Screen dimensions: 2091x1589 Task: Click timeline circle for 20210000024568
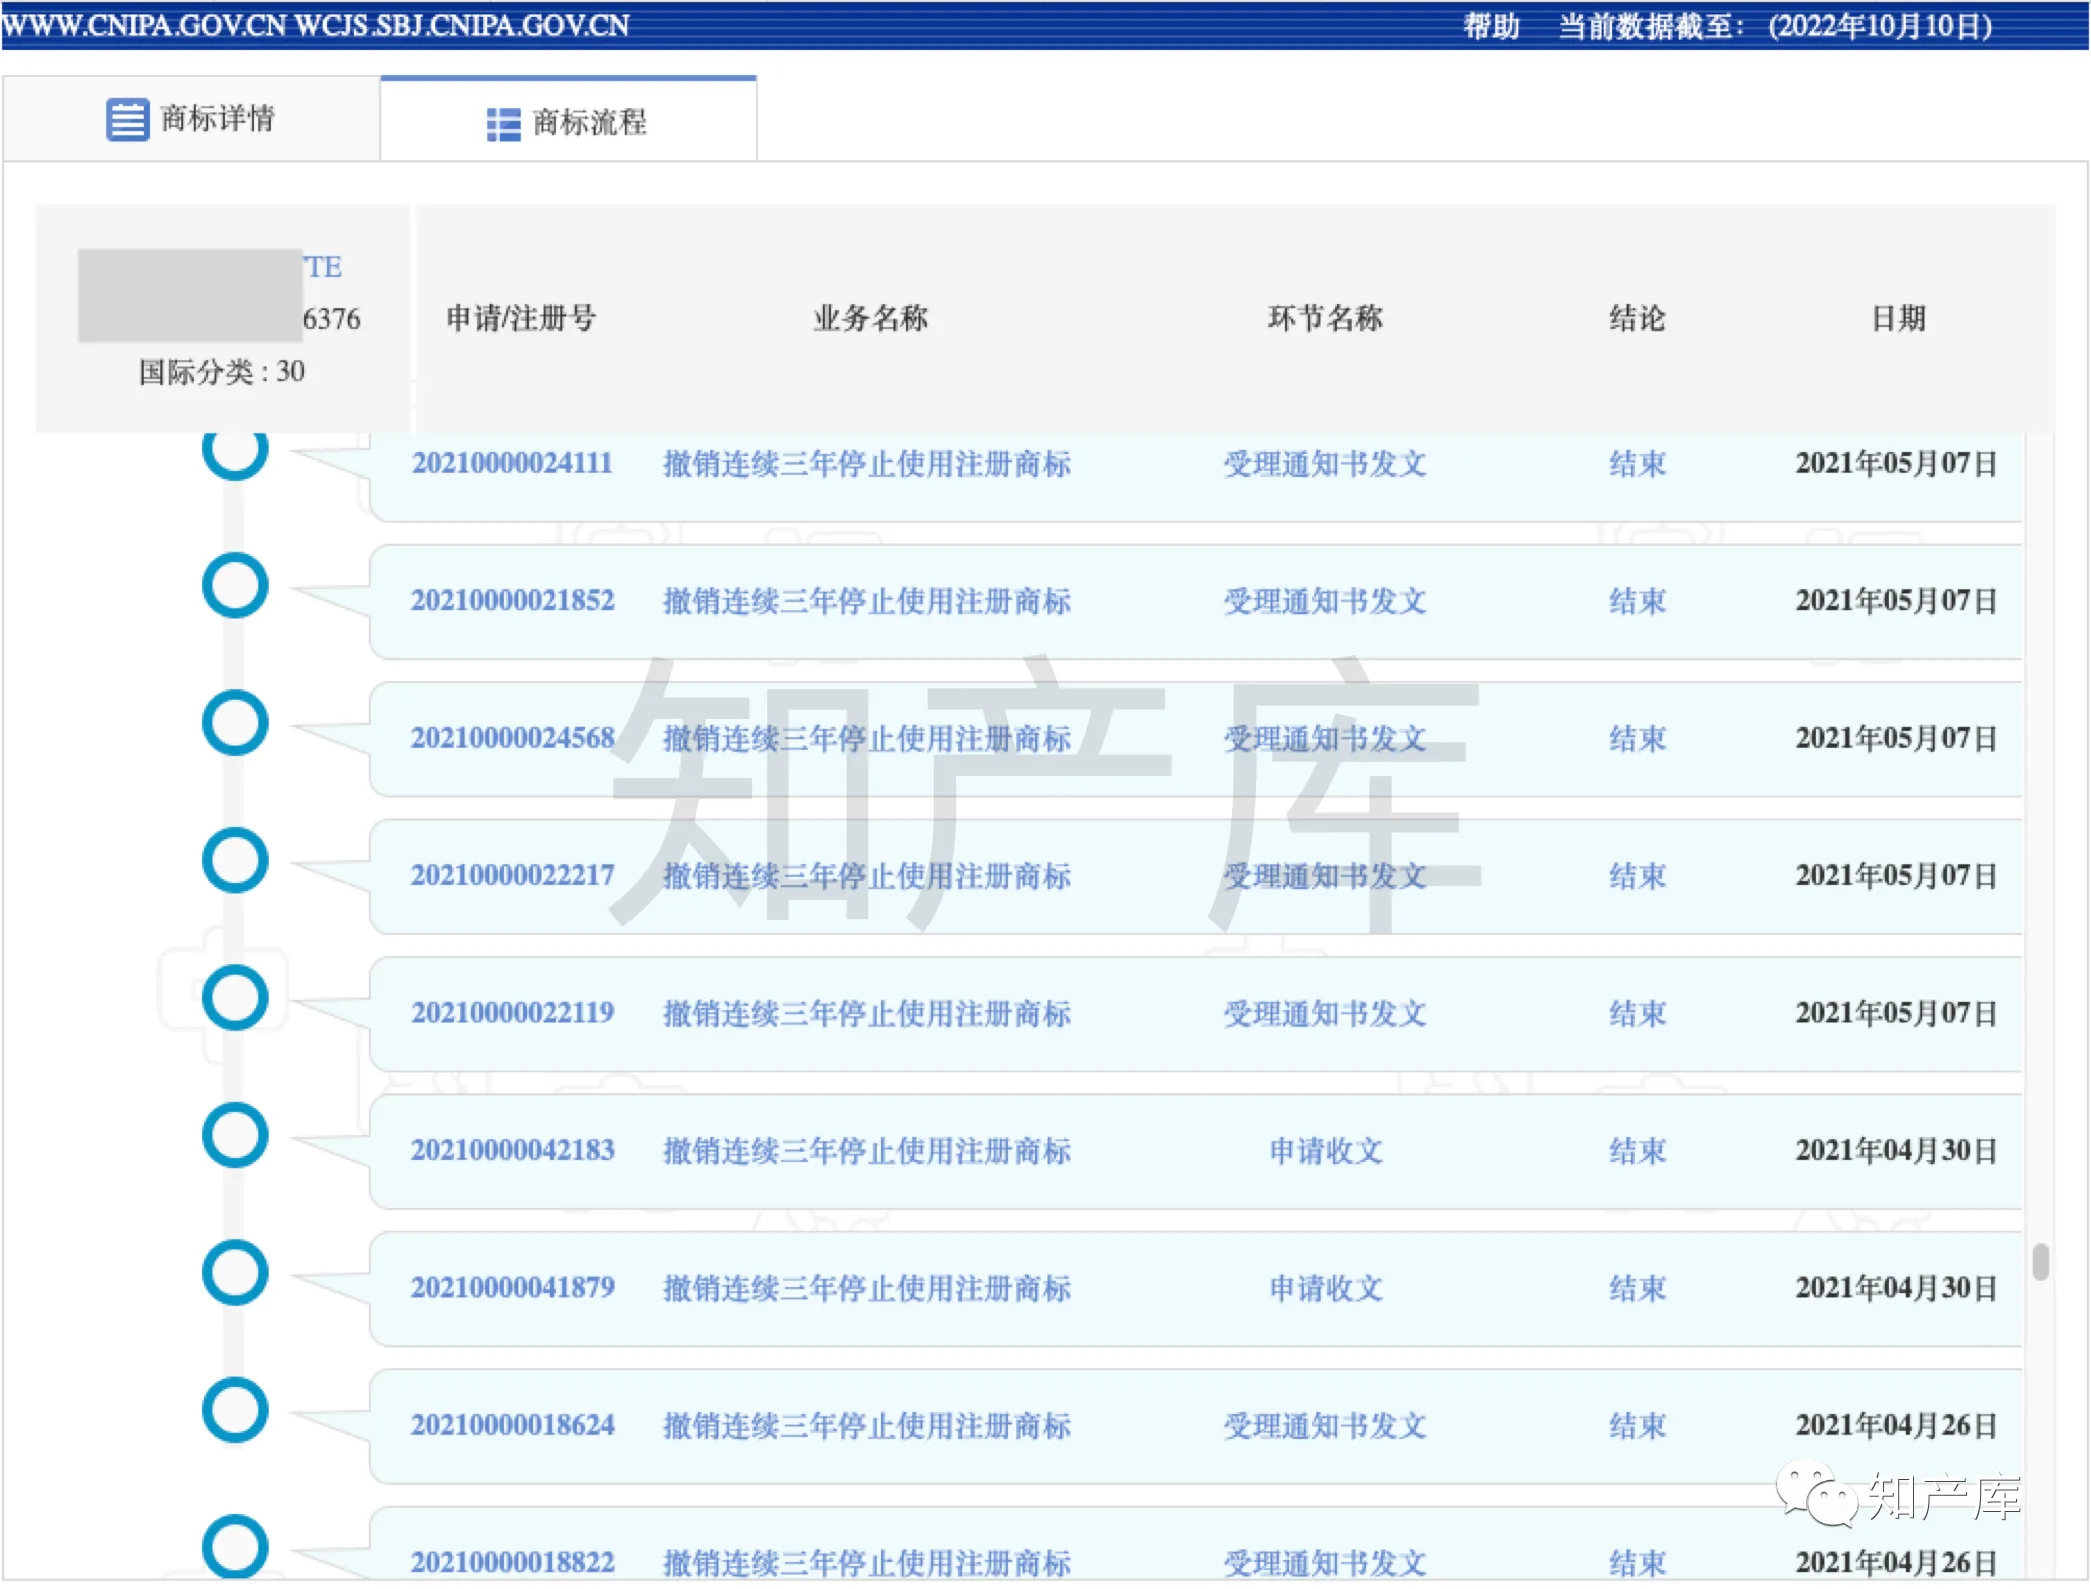(x=235, y=722)
